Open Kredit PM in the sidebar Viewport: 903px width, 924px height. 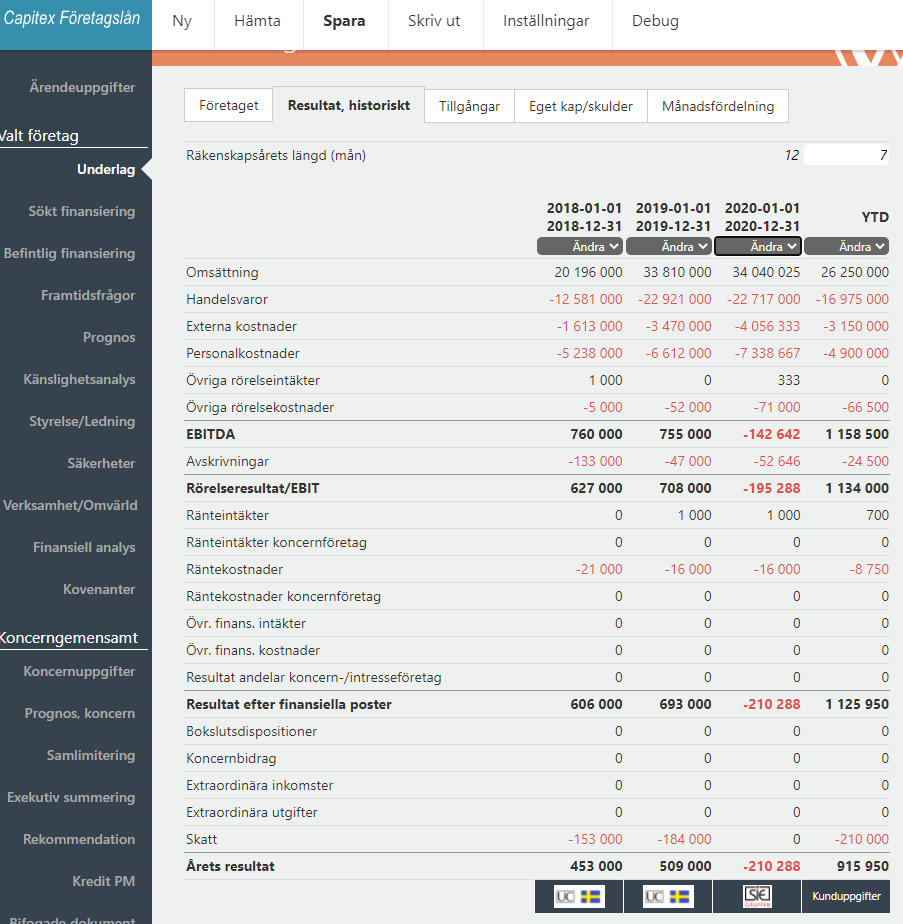pyautogui.click(x=104, y=882)
